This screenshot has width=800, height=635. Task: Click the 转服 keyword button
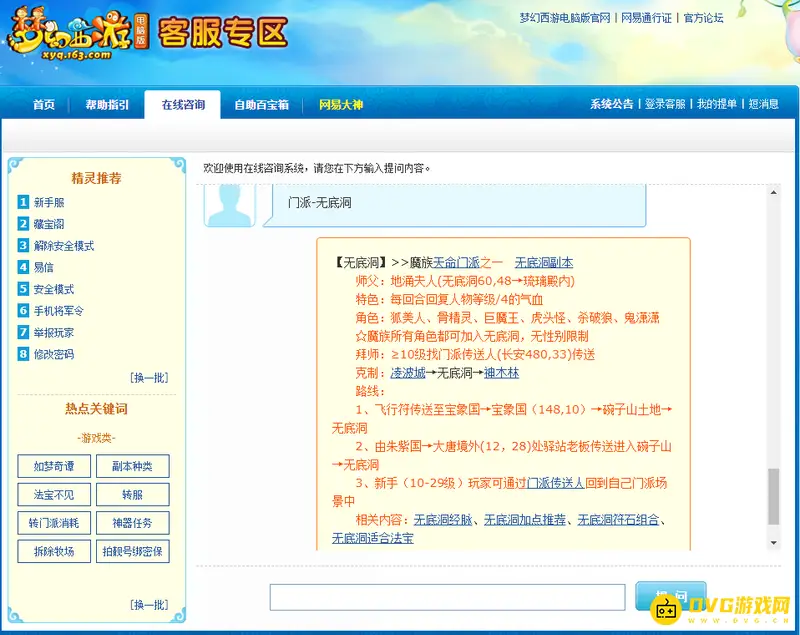133,495
